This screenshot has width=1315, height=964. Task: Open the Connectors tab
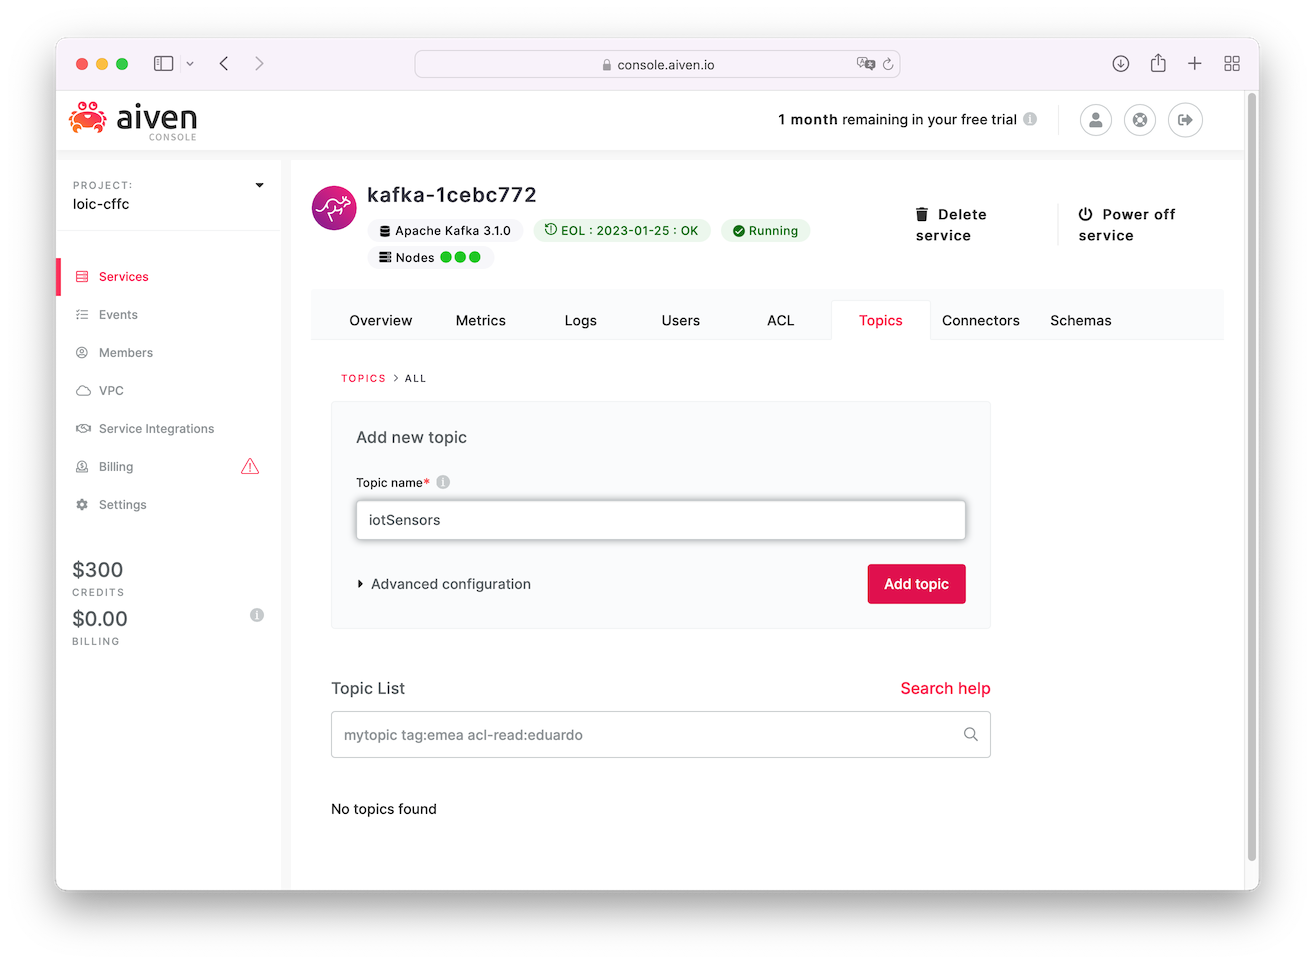point(981,320)
